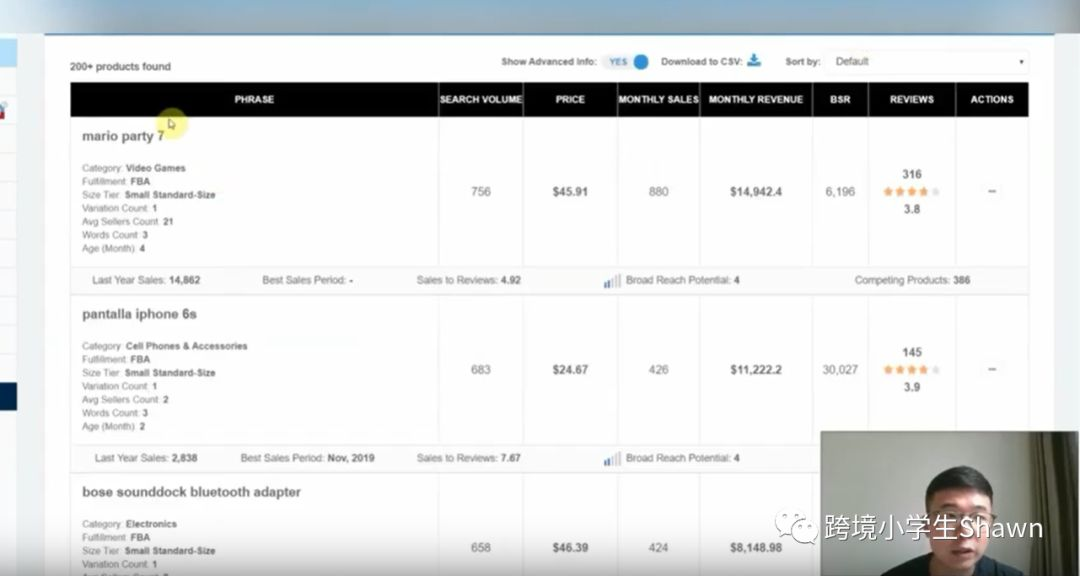Image resolution: width=1080 pixels, height=576 pixels.
Task: Select monthly sales value 880
Action: [x=658, y=192]
